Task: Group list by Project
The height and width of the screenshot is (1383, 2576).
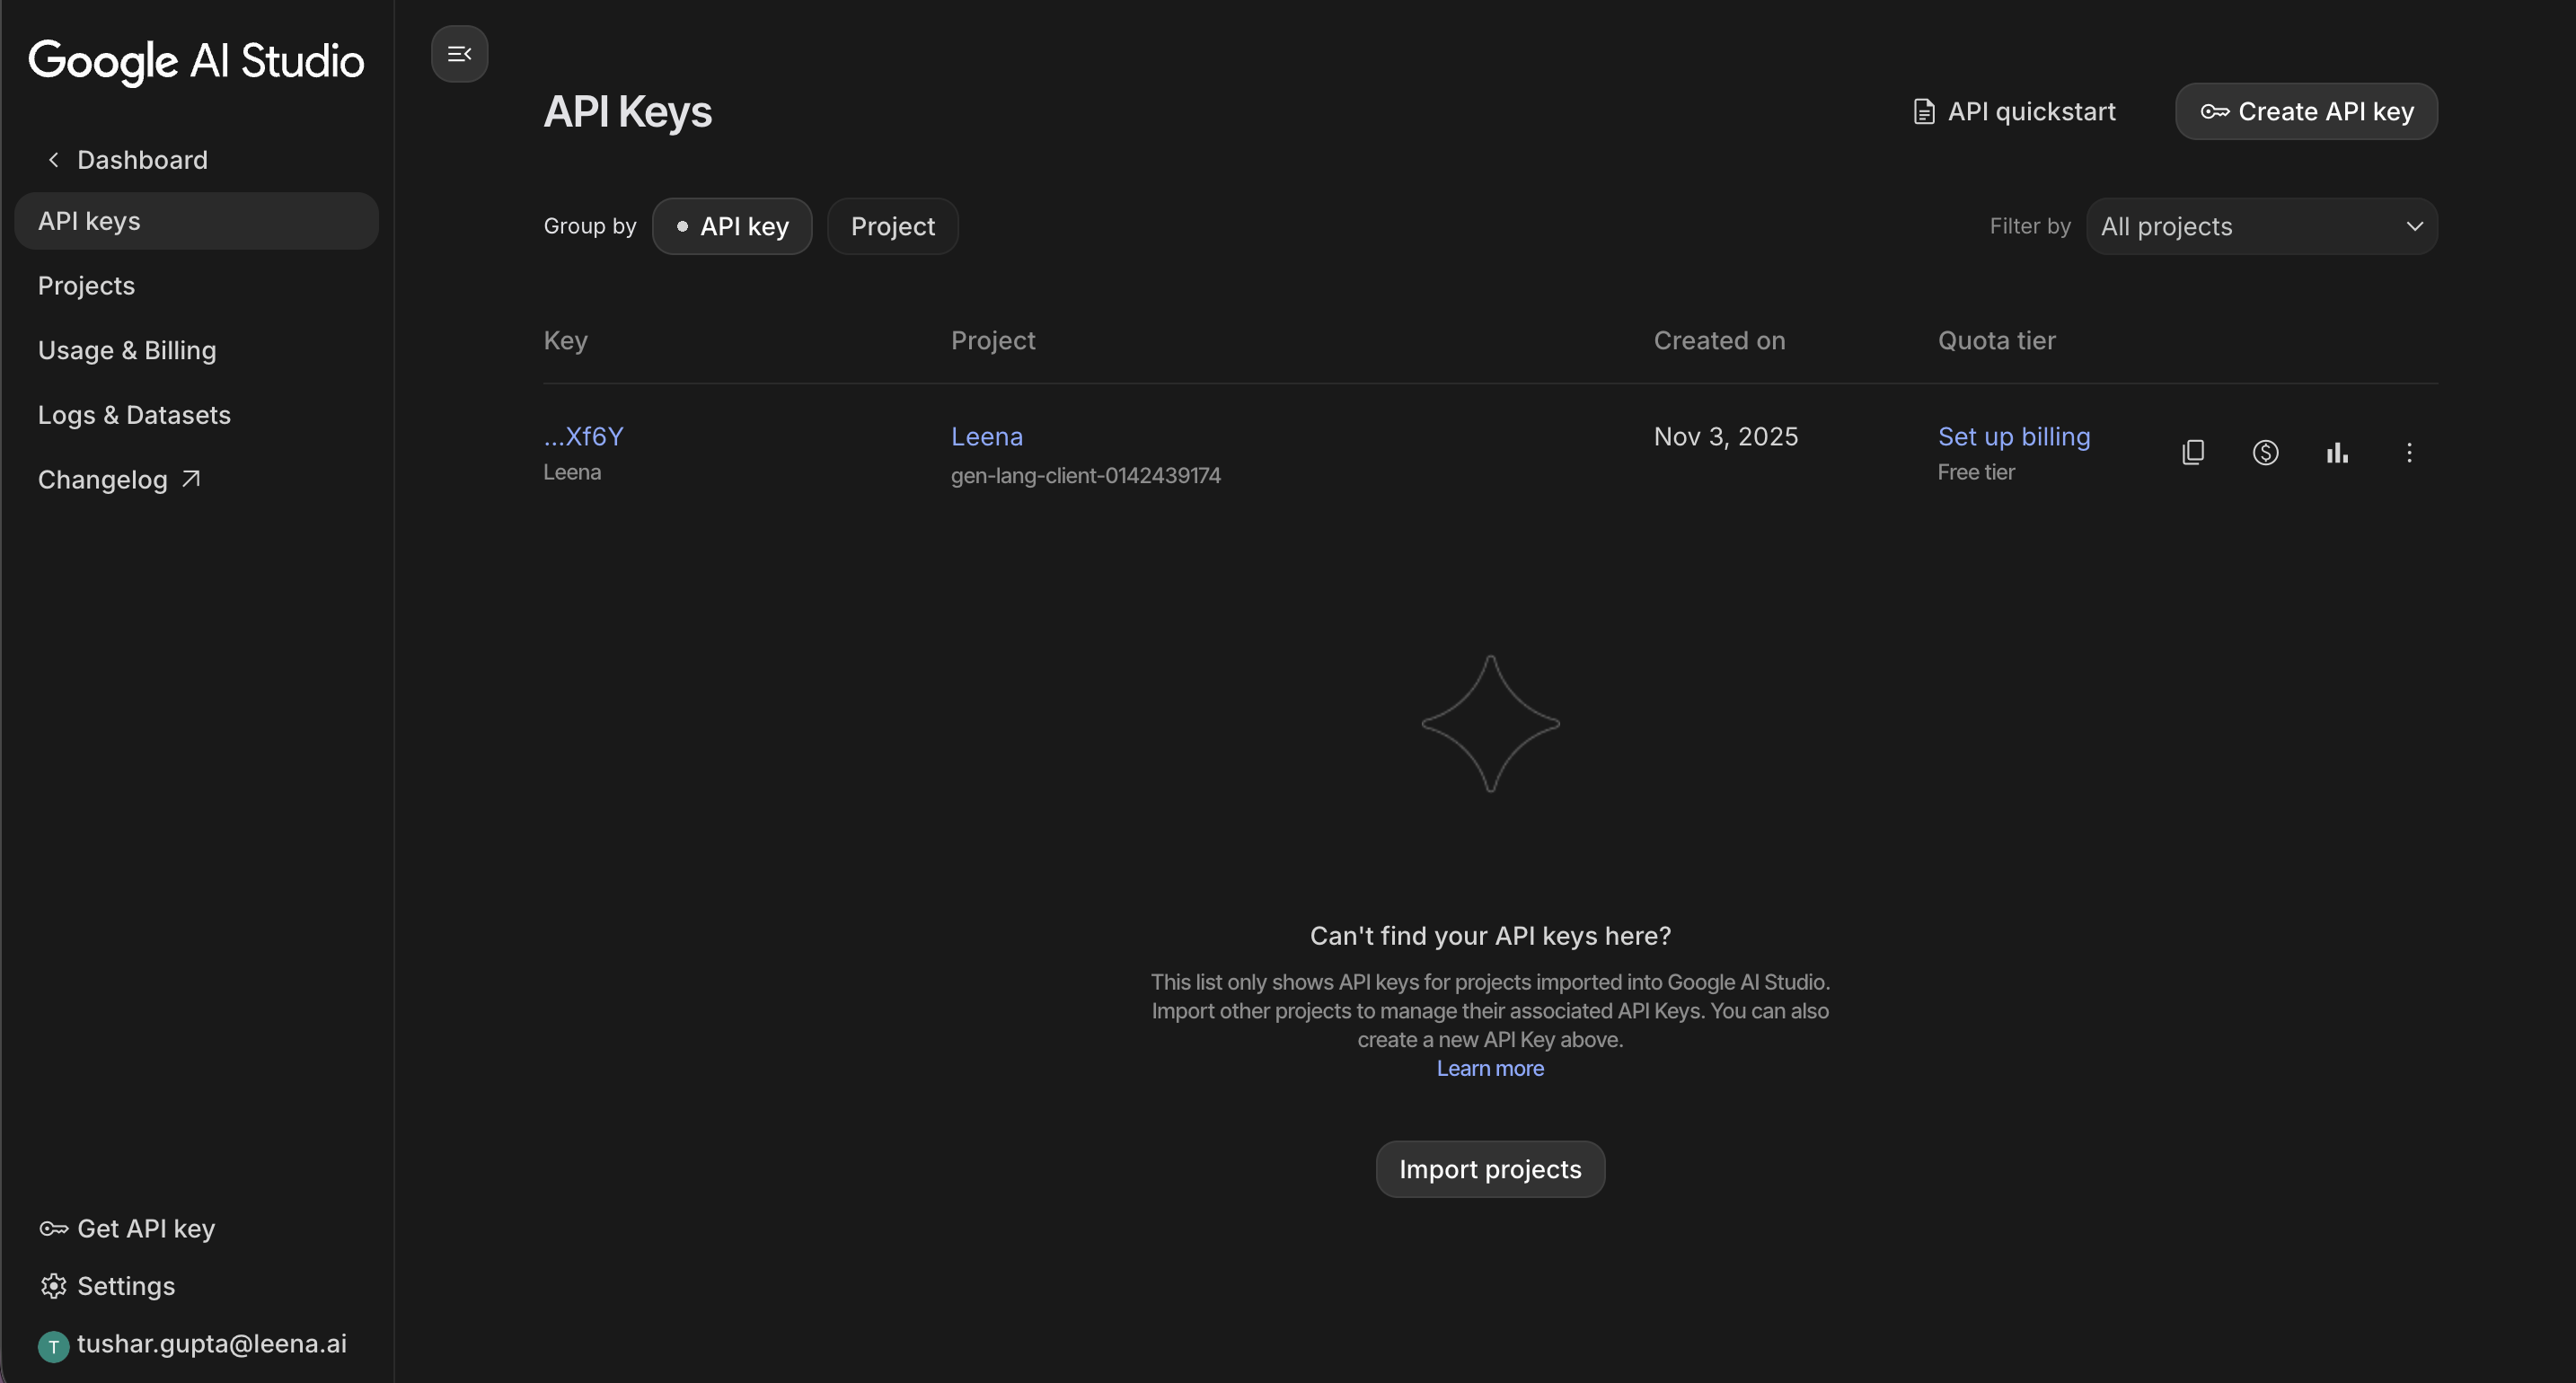Action: [x=892, y=226]
